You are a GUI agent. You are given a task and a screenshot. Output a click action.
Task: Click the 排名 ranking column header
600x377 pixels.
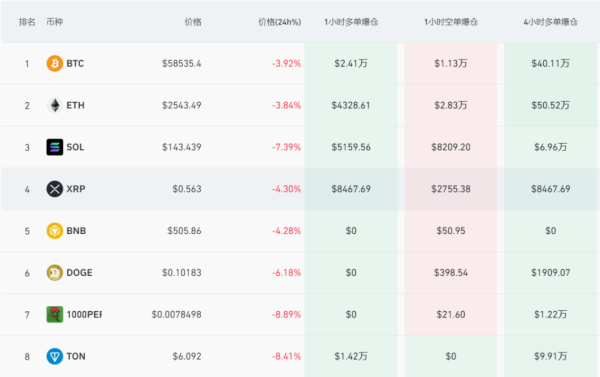(x=27, y=22)
